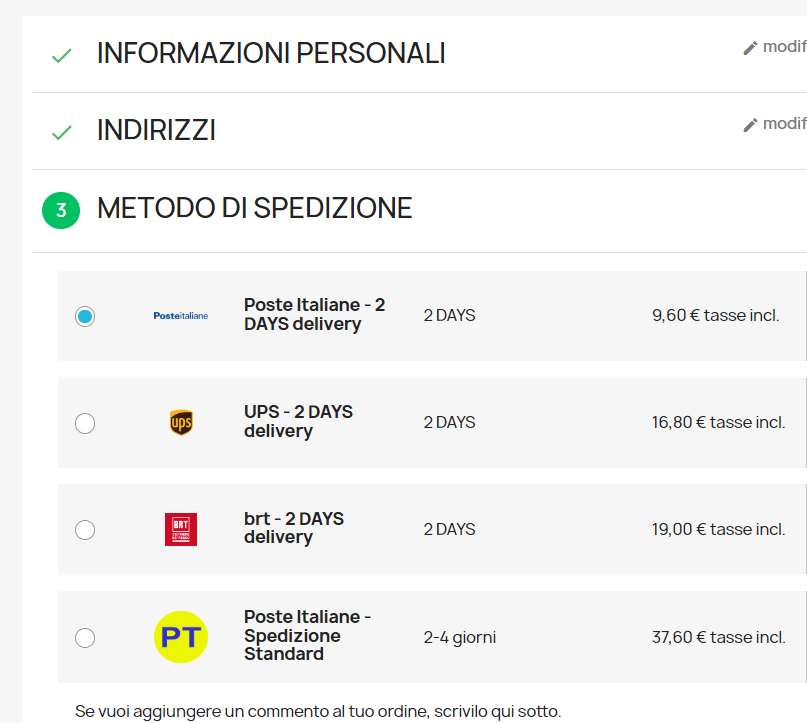Viewport: 807px width, 723px height.
Task: Collapse the Metodo di Spedizione heading
Action: [254, 209]
